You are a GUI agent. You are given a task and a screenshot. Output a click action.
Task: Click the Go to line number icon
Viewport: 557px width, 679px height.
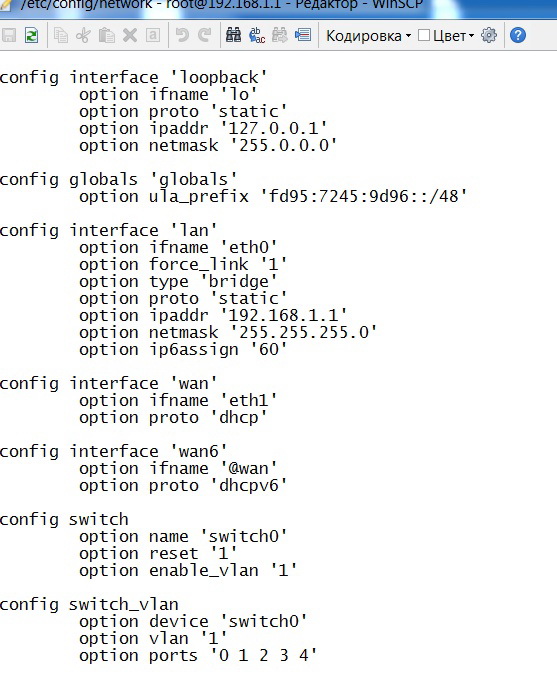(303, 35)
